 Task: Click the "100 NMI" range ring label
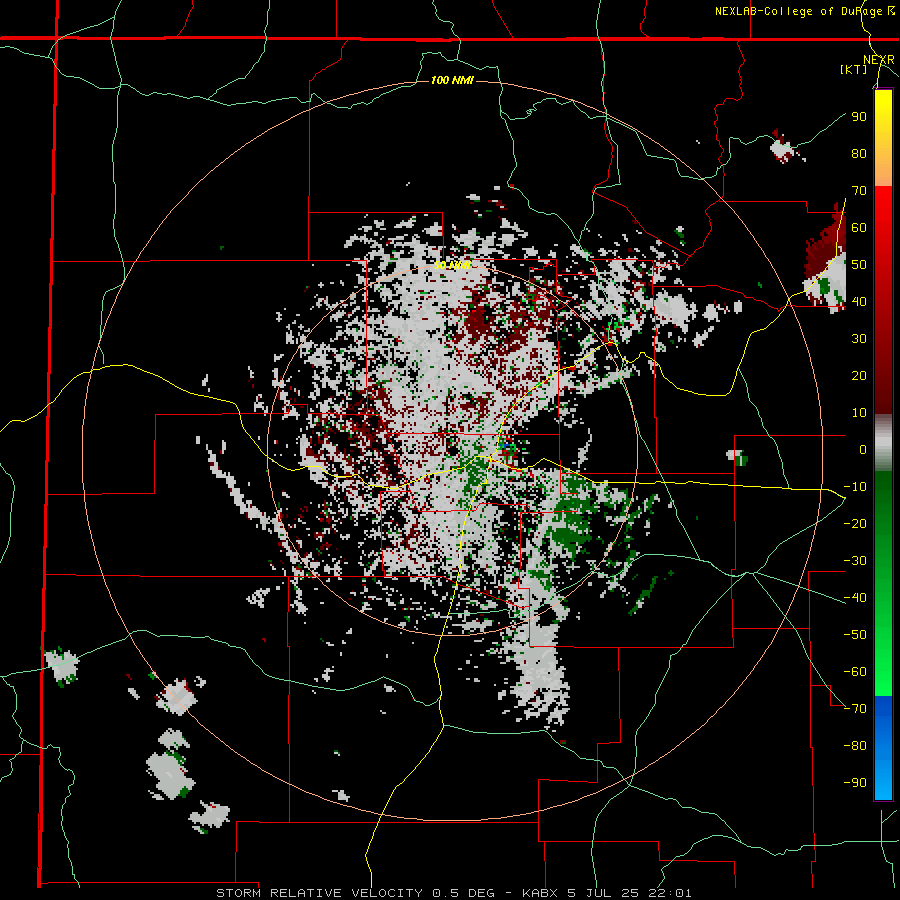(452, 80)
